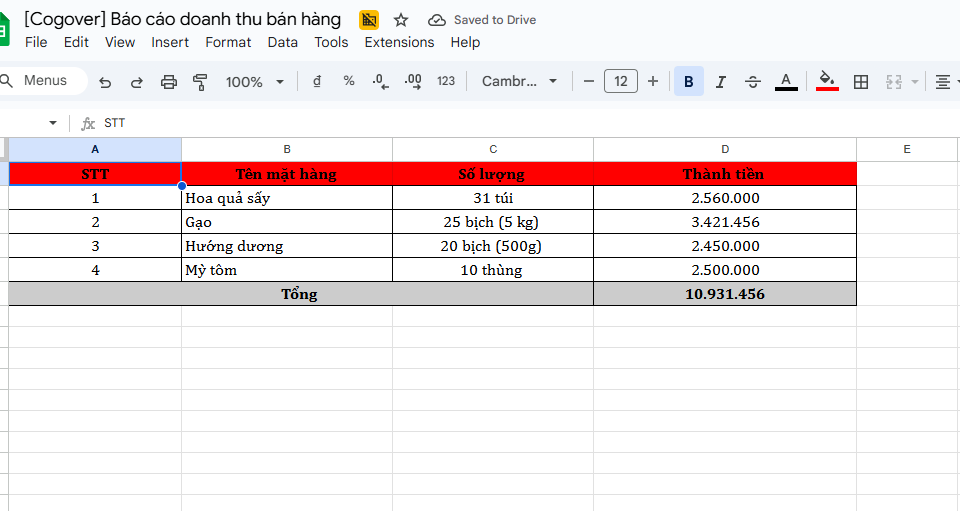Click the document title to rename
960x511 pixels.
pyautogui.click(x=182, y=19)
